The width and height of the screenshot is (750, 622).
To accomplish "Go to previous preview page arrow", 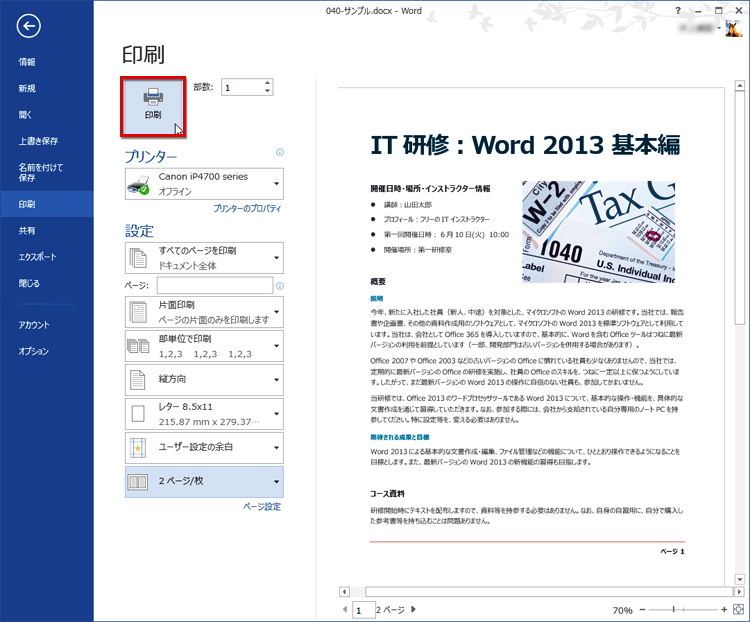I will 345,609.
